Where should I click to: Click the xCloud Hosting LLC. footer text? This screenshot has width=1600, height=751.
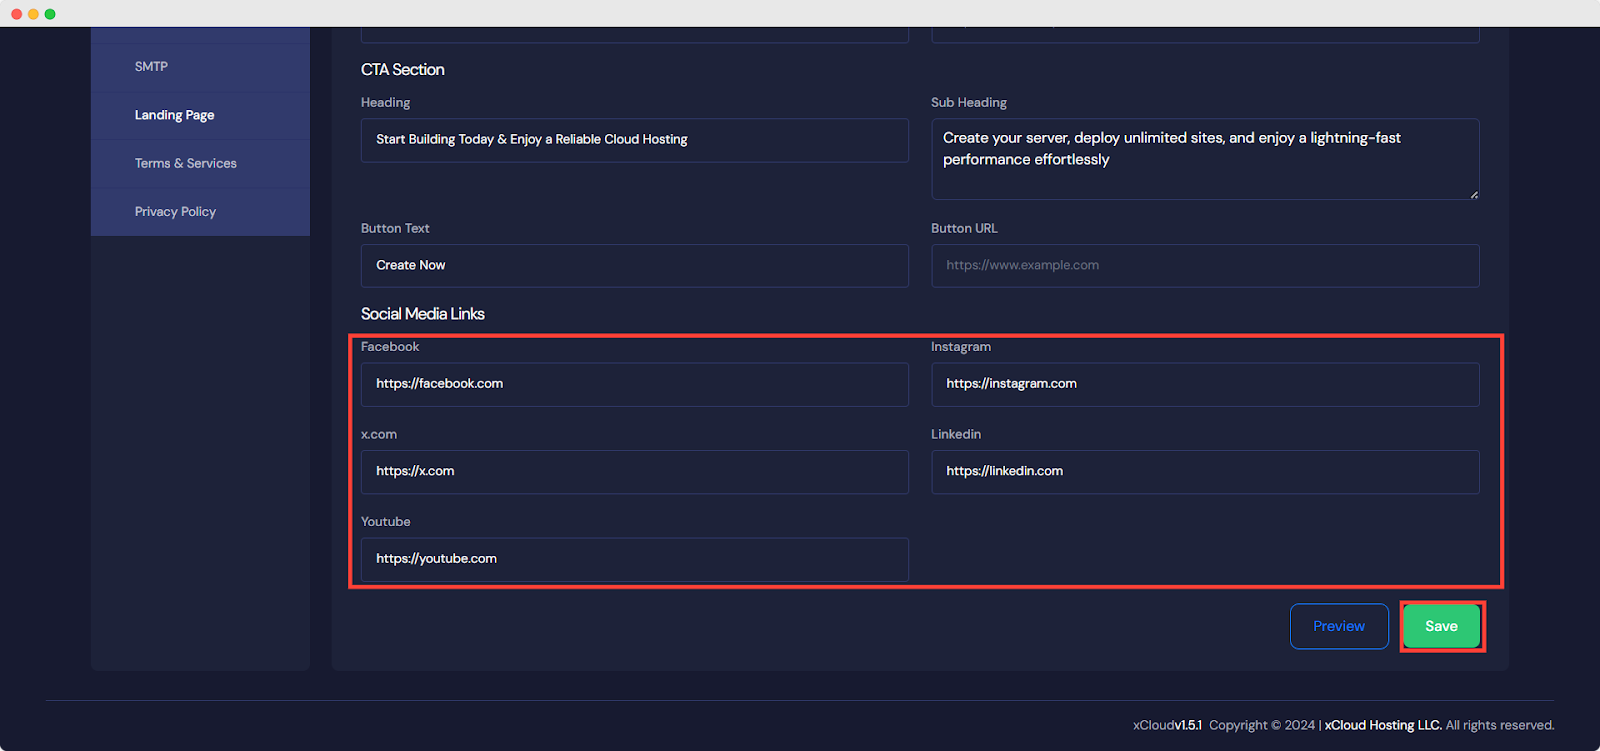(1383, 725)
